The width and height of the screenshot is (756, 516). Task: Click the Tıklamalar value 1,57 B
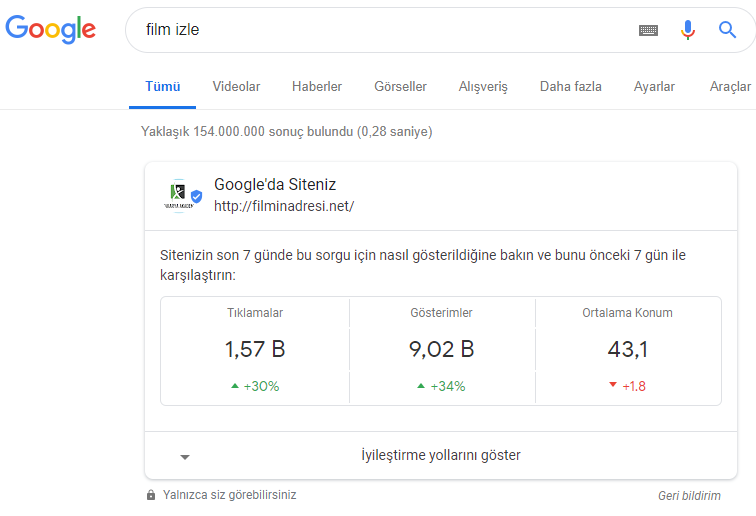pos(255,349)
